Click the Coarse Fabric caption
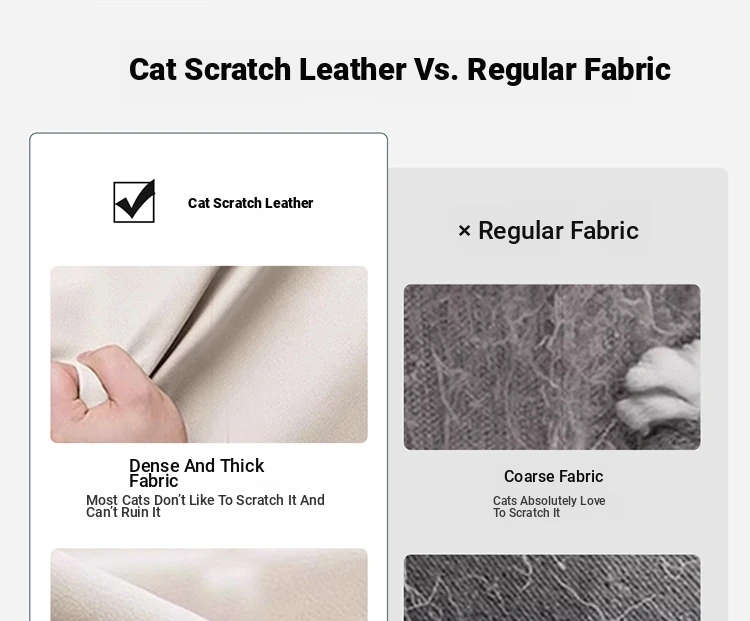 pyautogui.click(x=553, y=477)
